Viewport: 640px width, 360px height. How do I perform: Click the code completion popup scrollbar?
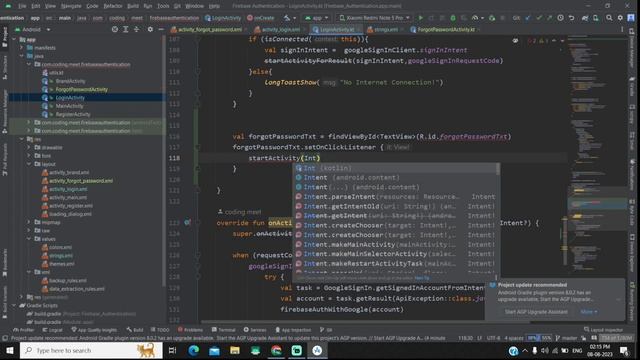click(498, 169)
